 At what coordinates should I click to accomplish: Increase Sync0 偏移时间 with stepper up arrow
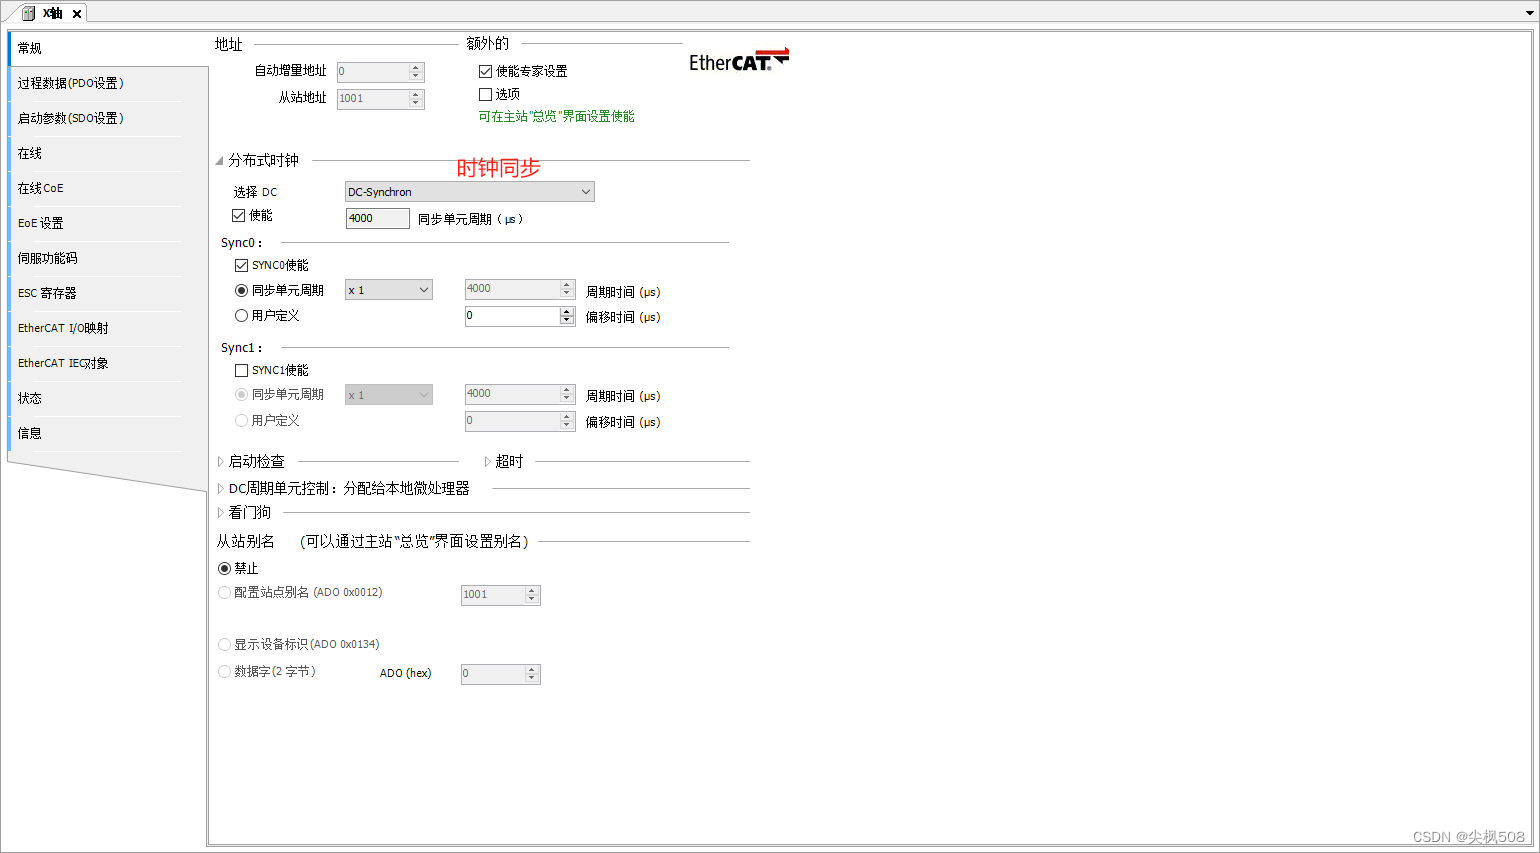(567, 311)
